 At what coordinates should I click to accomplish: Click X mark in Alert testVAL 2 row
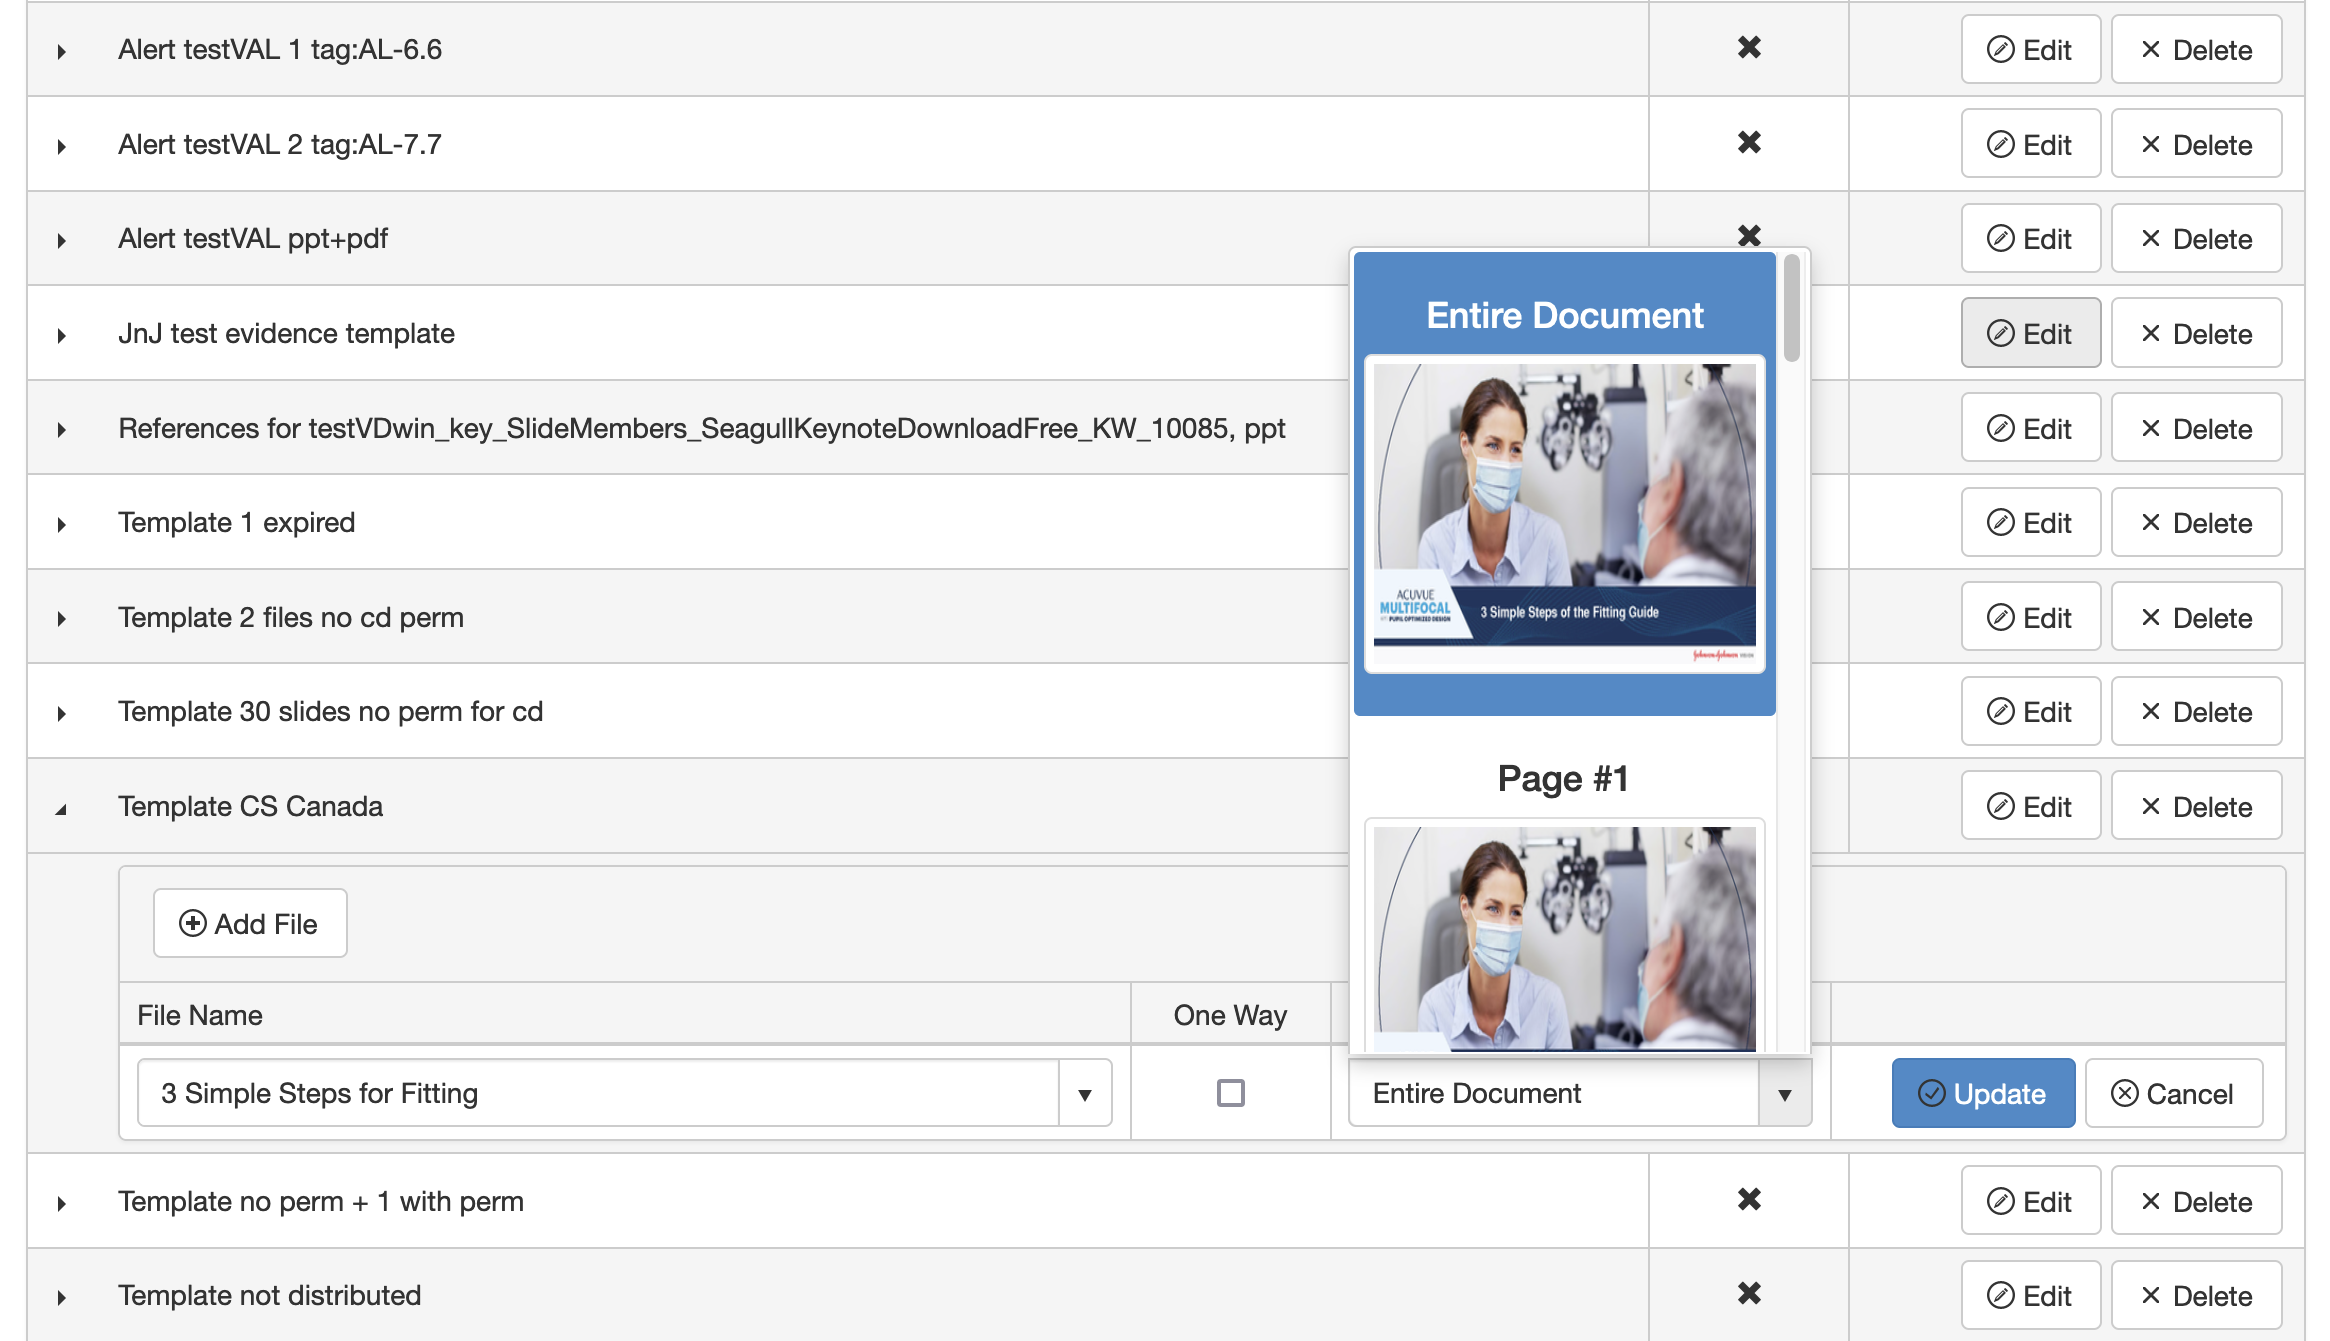point(1748,143)
